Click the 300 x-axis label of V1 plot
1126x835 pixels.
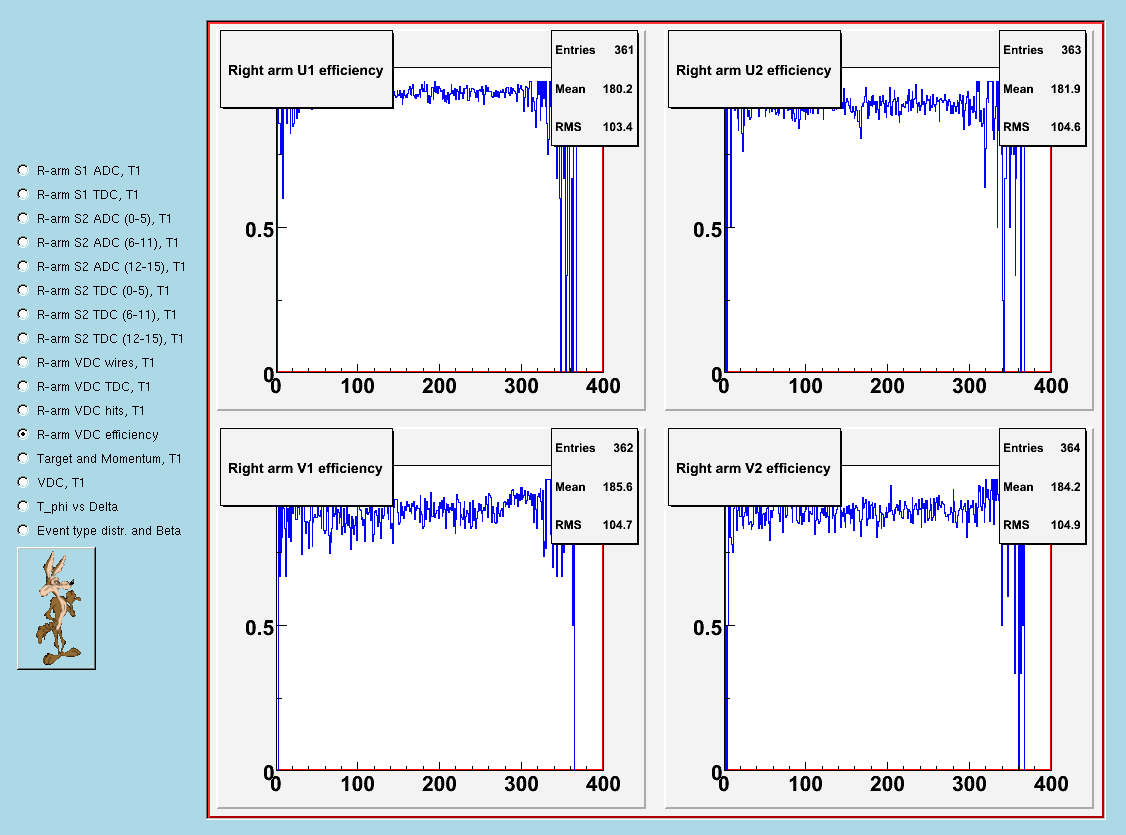click(521, 784)
